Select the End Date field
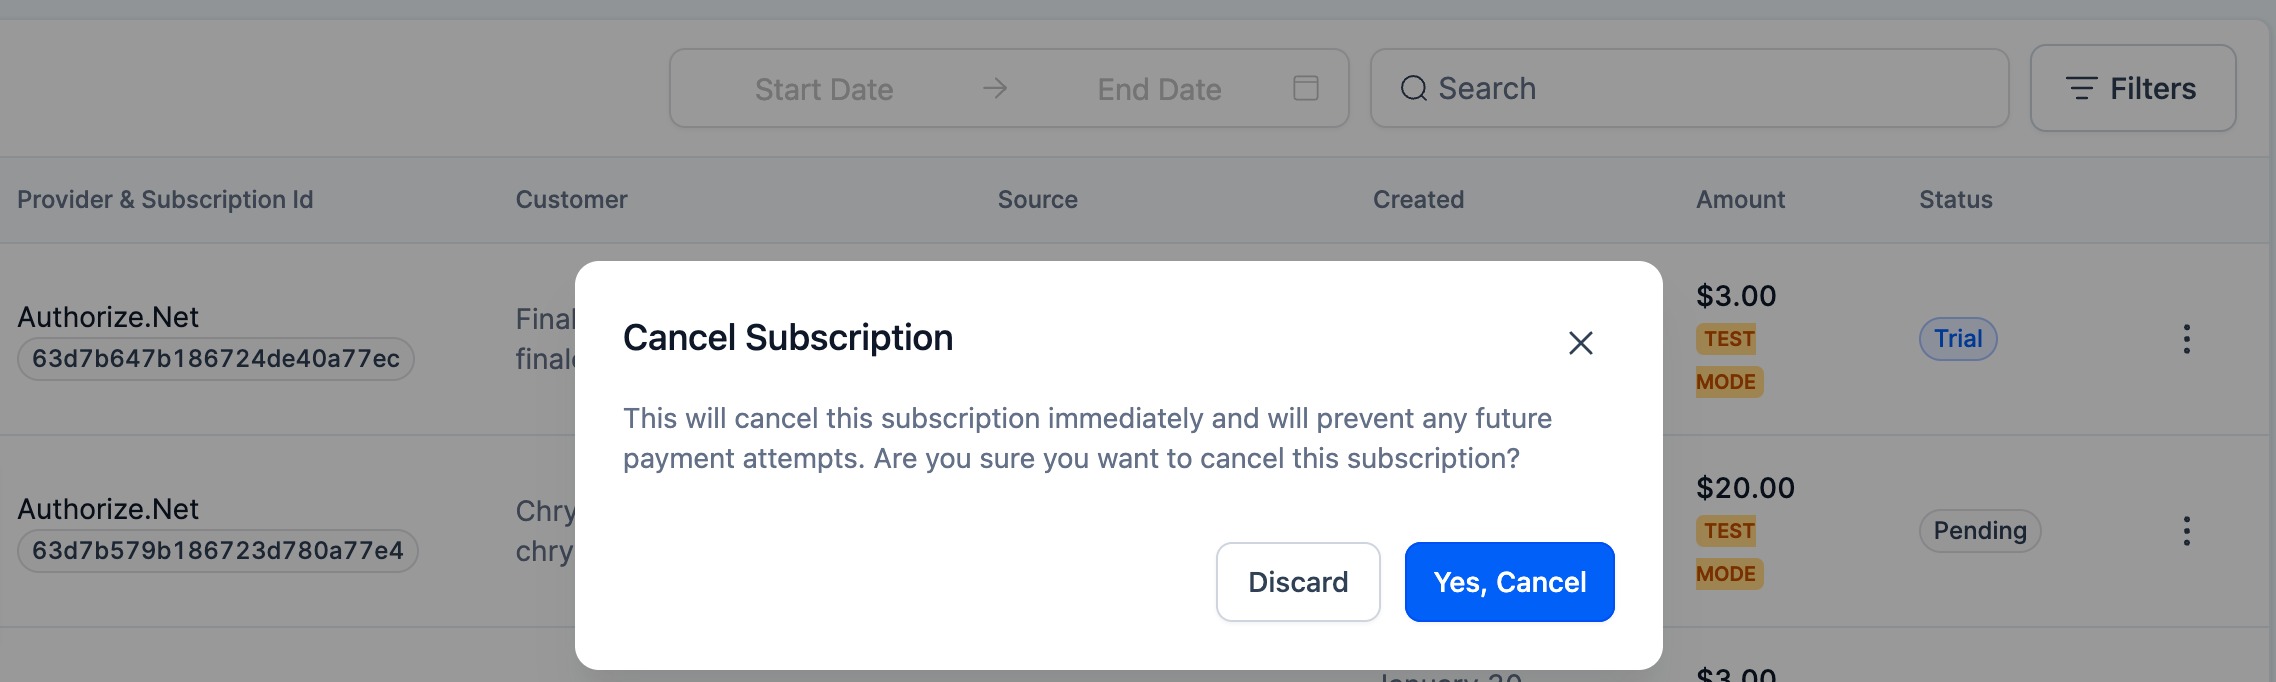This screenshot has height=682, width=2276. [1159, 89]
